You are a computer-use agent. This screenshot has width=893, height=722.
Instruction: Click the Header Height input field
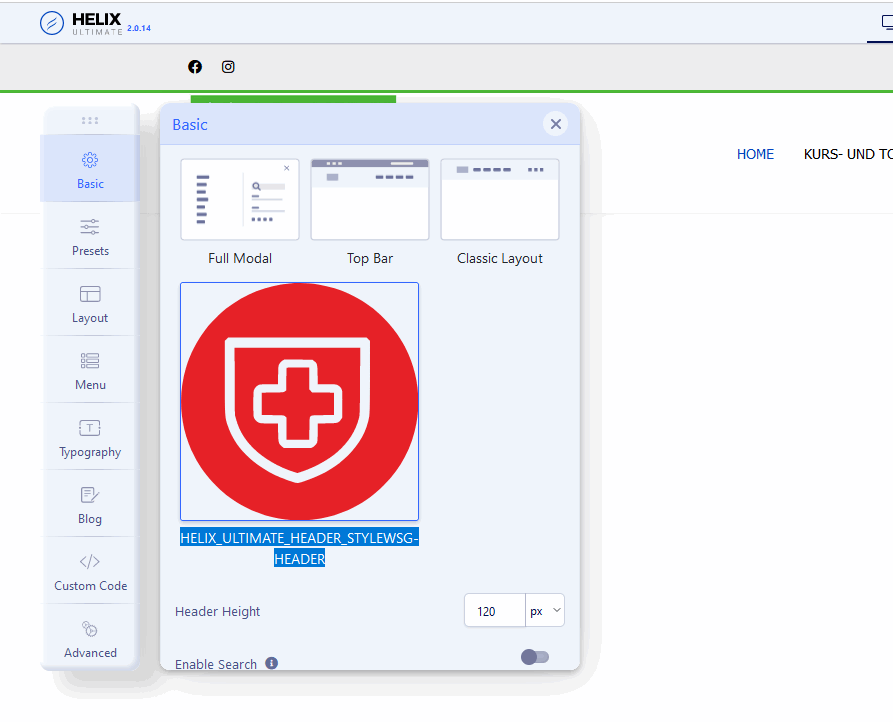(494, 611)
